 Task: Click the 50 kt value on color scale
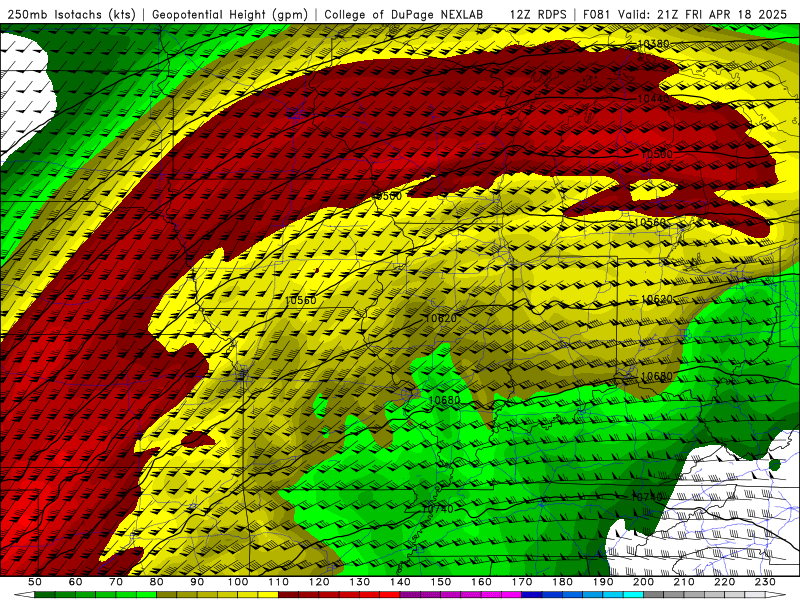[35, 582]
